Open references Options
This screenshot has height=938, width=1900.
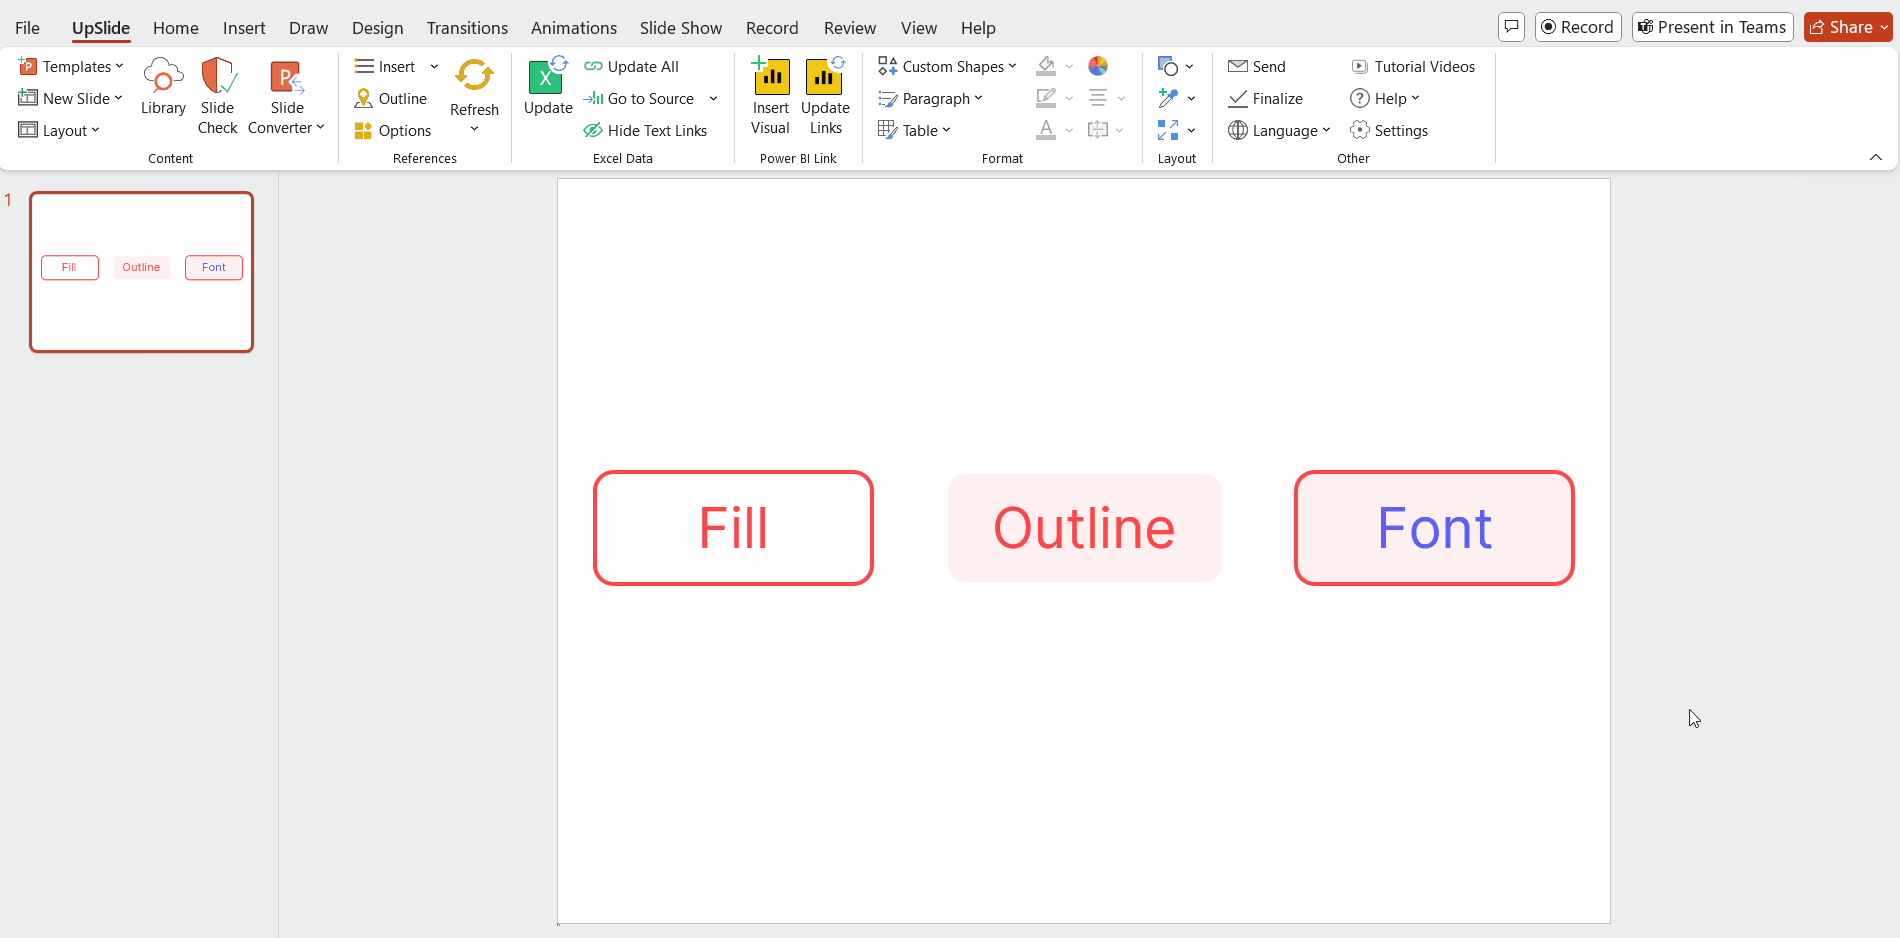click(393, 130)
